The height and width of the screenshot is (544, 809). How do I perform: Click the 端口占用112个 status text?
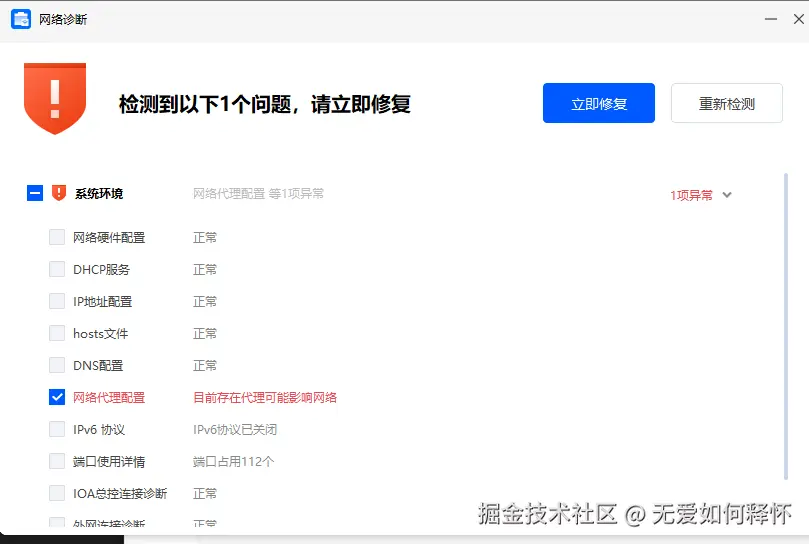pos(233,461)
